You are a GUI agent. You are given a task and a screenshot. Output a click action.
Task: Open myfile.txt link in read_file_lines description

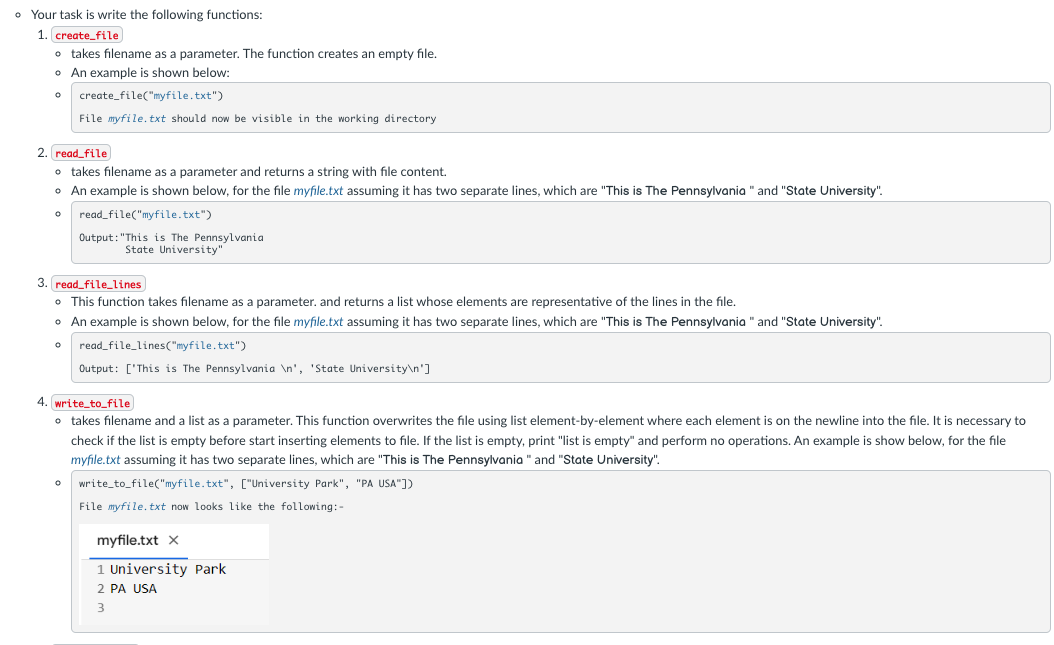pos(318,321)
